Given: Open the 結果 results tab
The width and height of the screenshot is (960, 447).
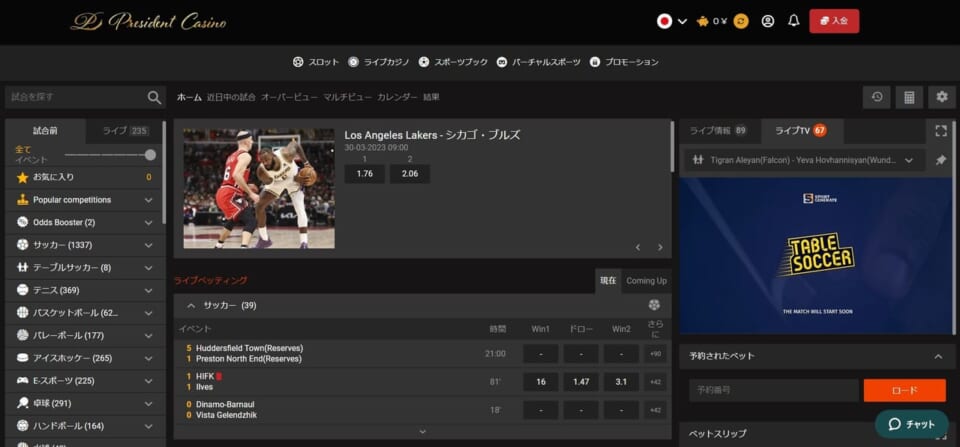Looking at the screenshot, I should 431,97.
